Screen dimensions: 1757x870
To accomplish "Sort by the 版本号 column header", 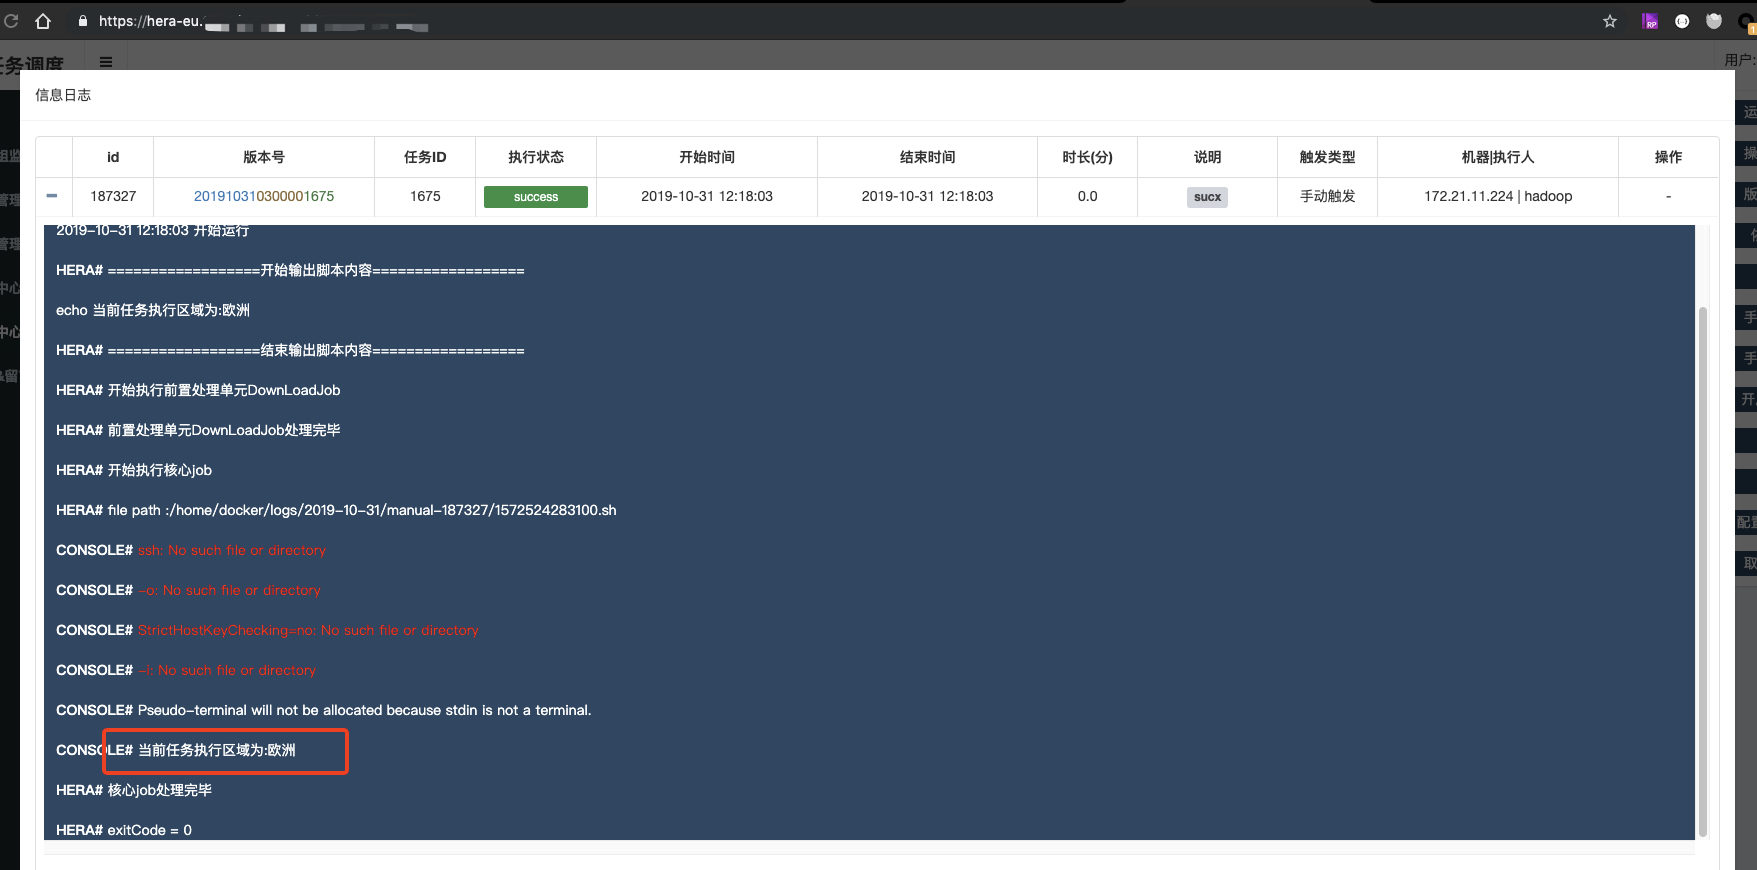I will coord(264,157).
